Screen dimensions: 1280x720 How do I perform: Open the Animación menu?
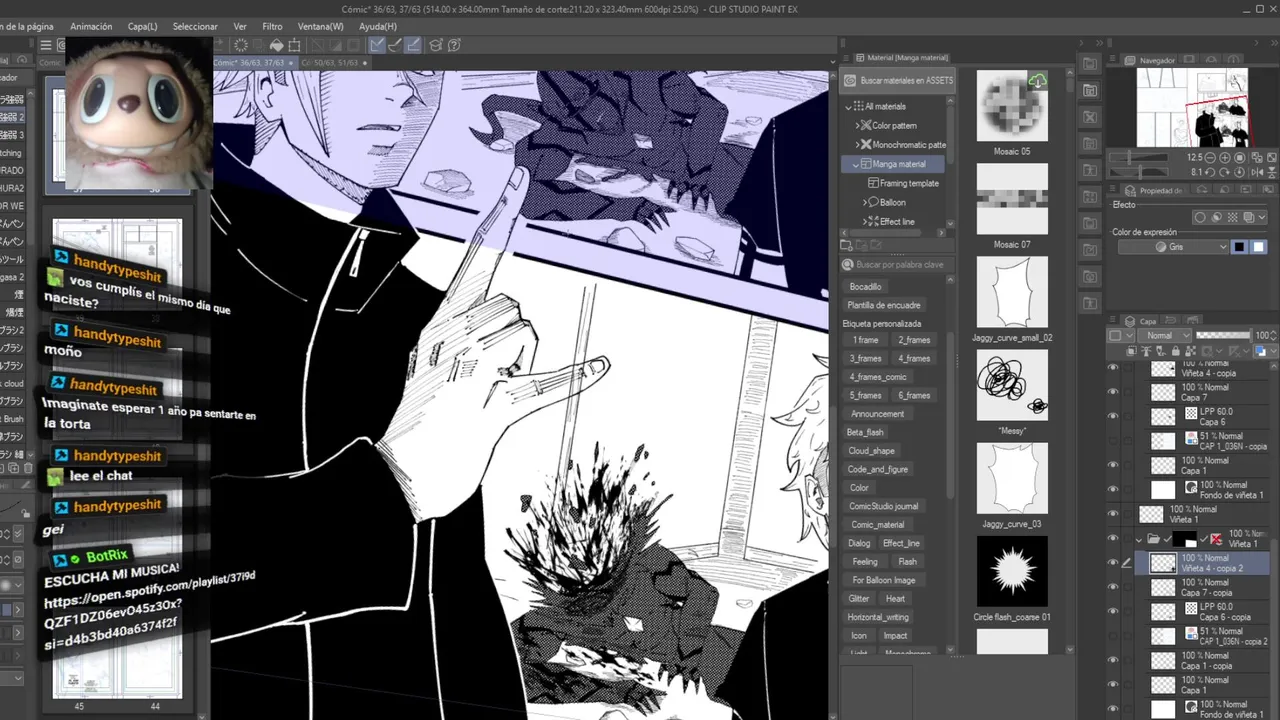pyautogui.click(x=91, y=27)
